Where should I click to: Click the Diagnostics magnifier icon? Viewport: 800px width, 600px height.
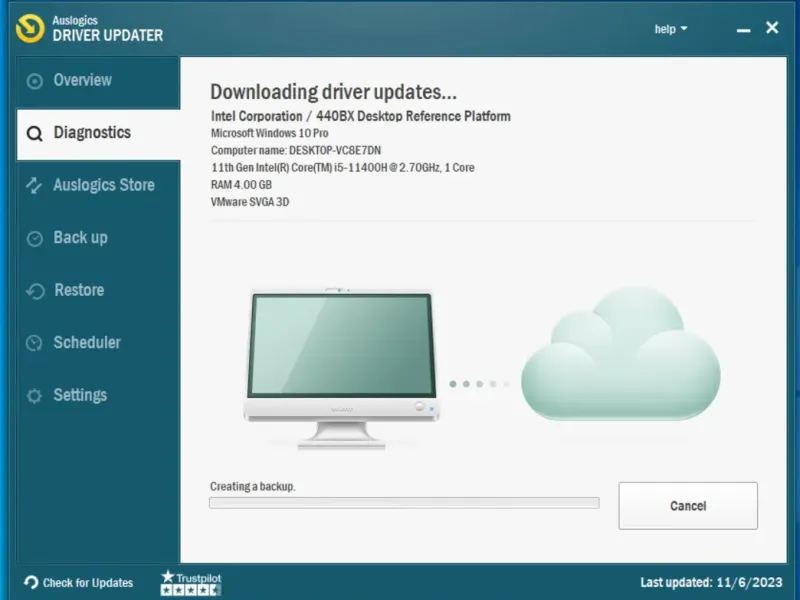pos(35,134)
